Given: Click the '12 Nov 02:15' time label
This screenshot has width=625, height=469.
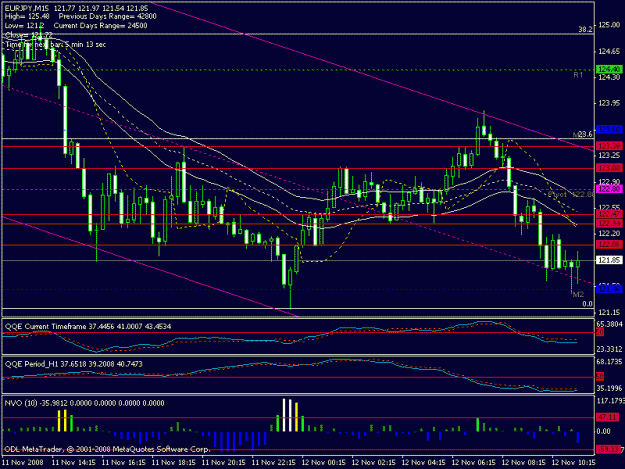Looking at the screenshot, I should click(373, 463).
